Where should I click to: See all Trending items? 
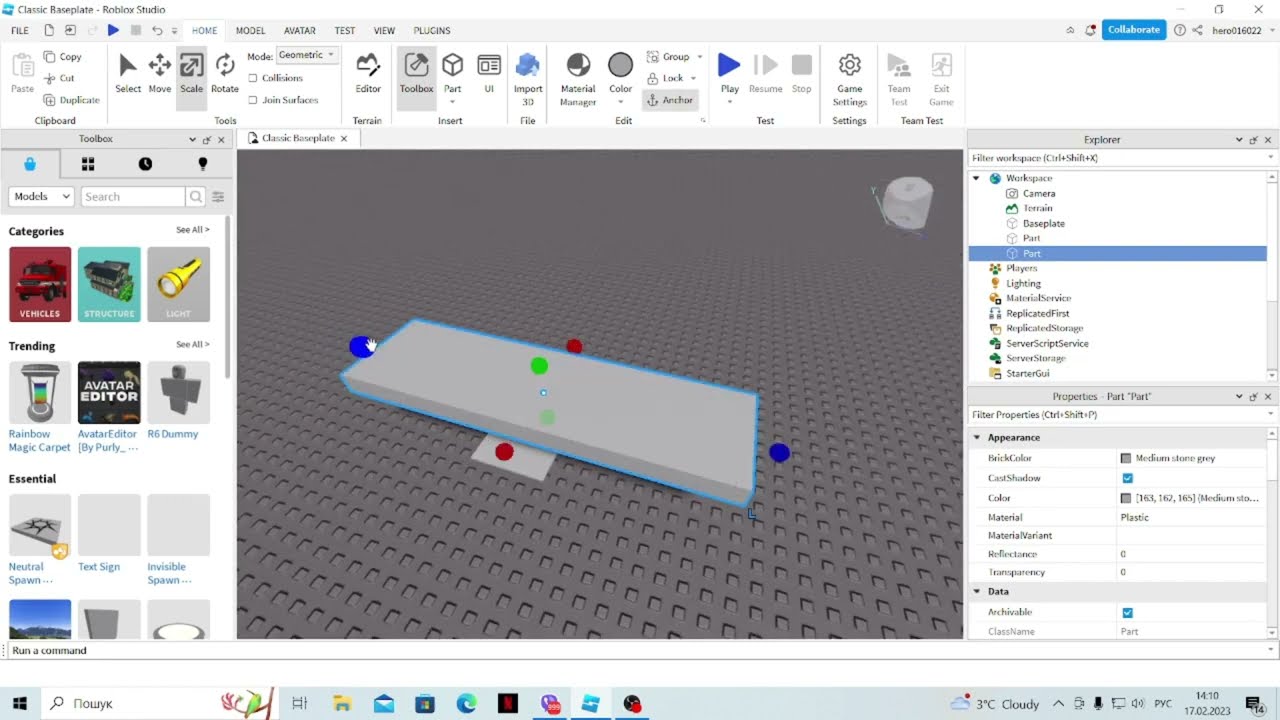click(192, 345)
